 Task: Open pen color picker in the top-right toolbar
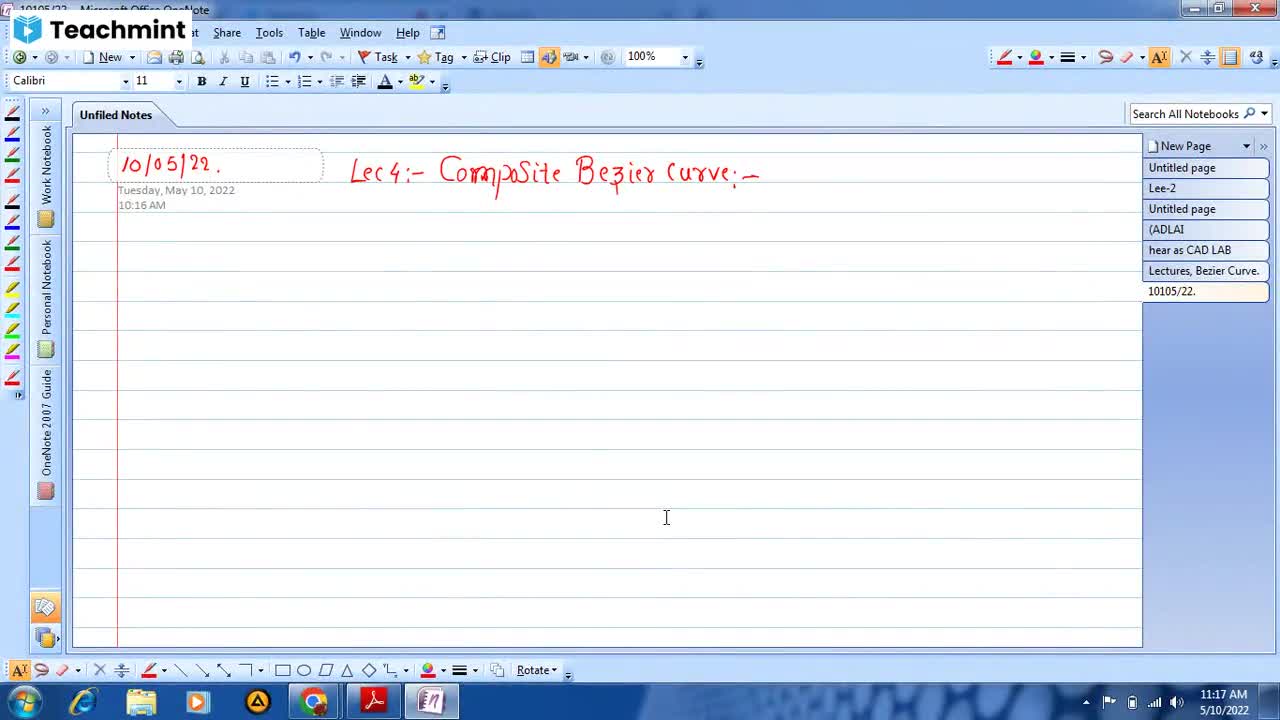click(x=1036, y=57)
